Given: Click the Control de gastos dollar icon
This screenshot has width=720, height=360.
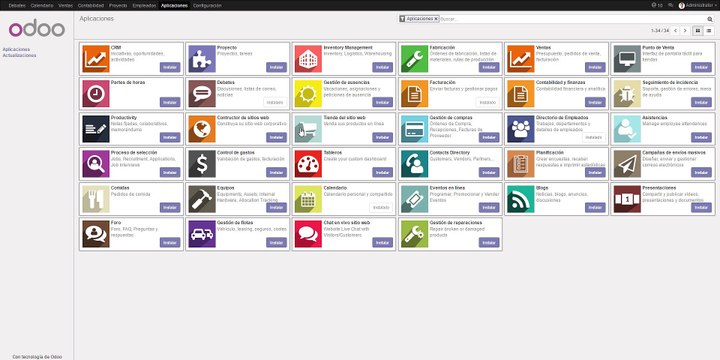Looking at the screenshot, I should click(x=202, y=164).
